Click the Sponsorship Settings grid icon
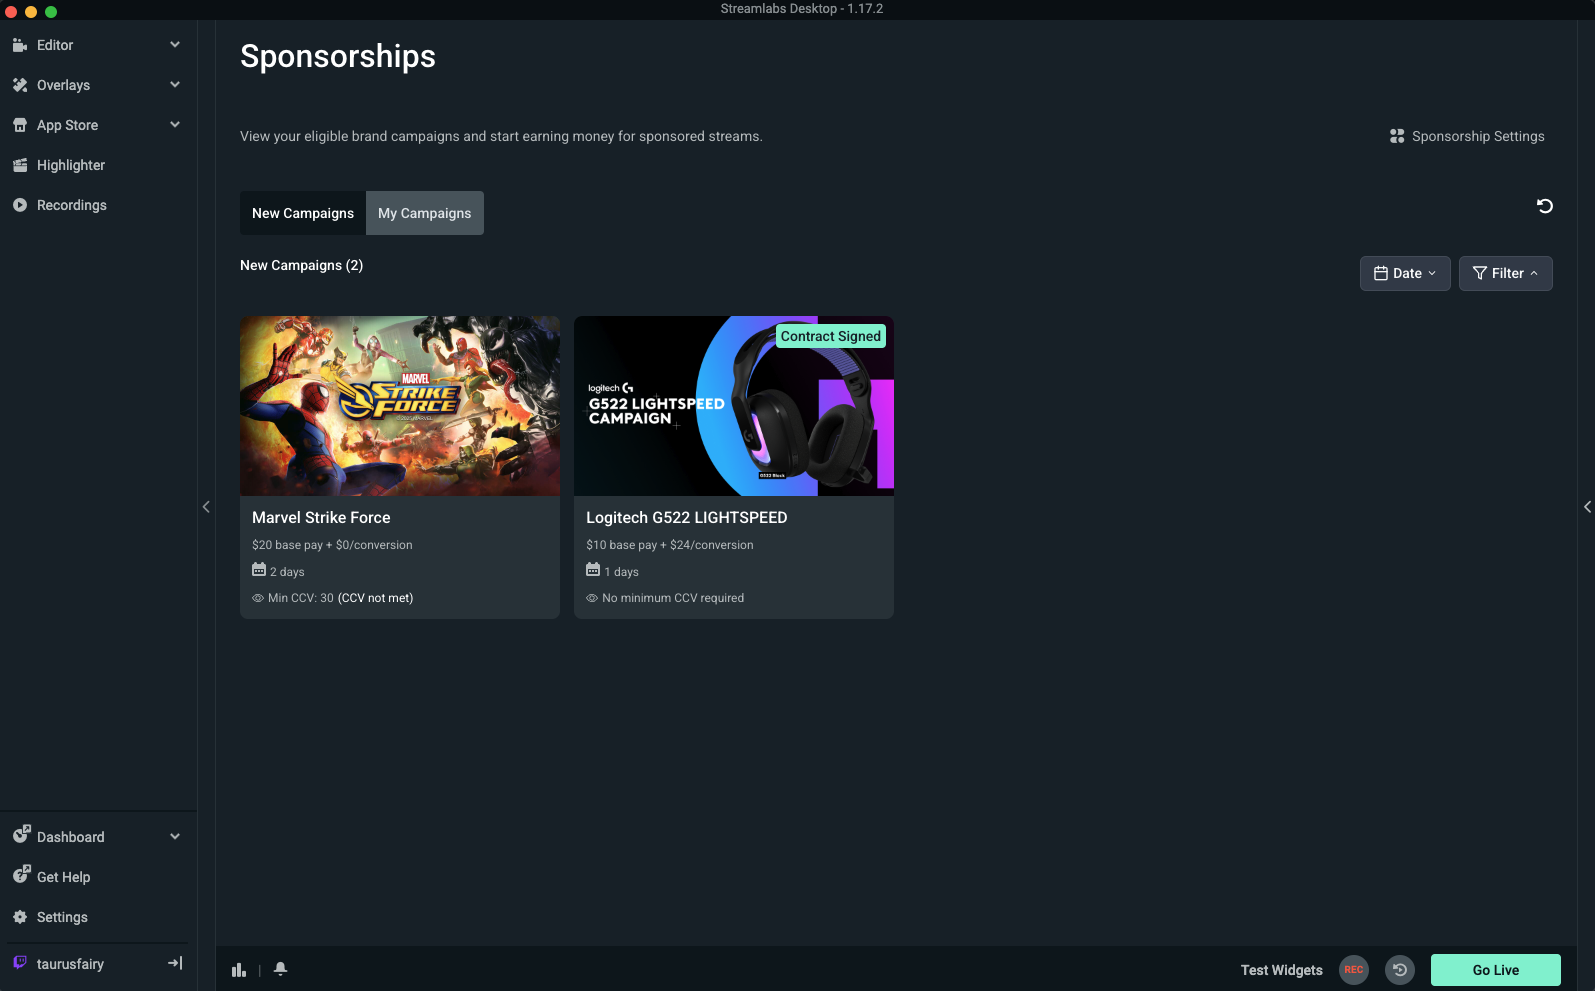The height and width of the screenshot is (991, 1595). click(x=1397, y=136)
